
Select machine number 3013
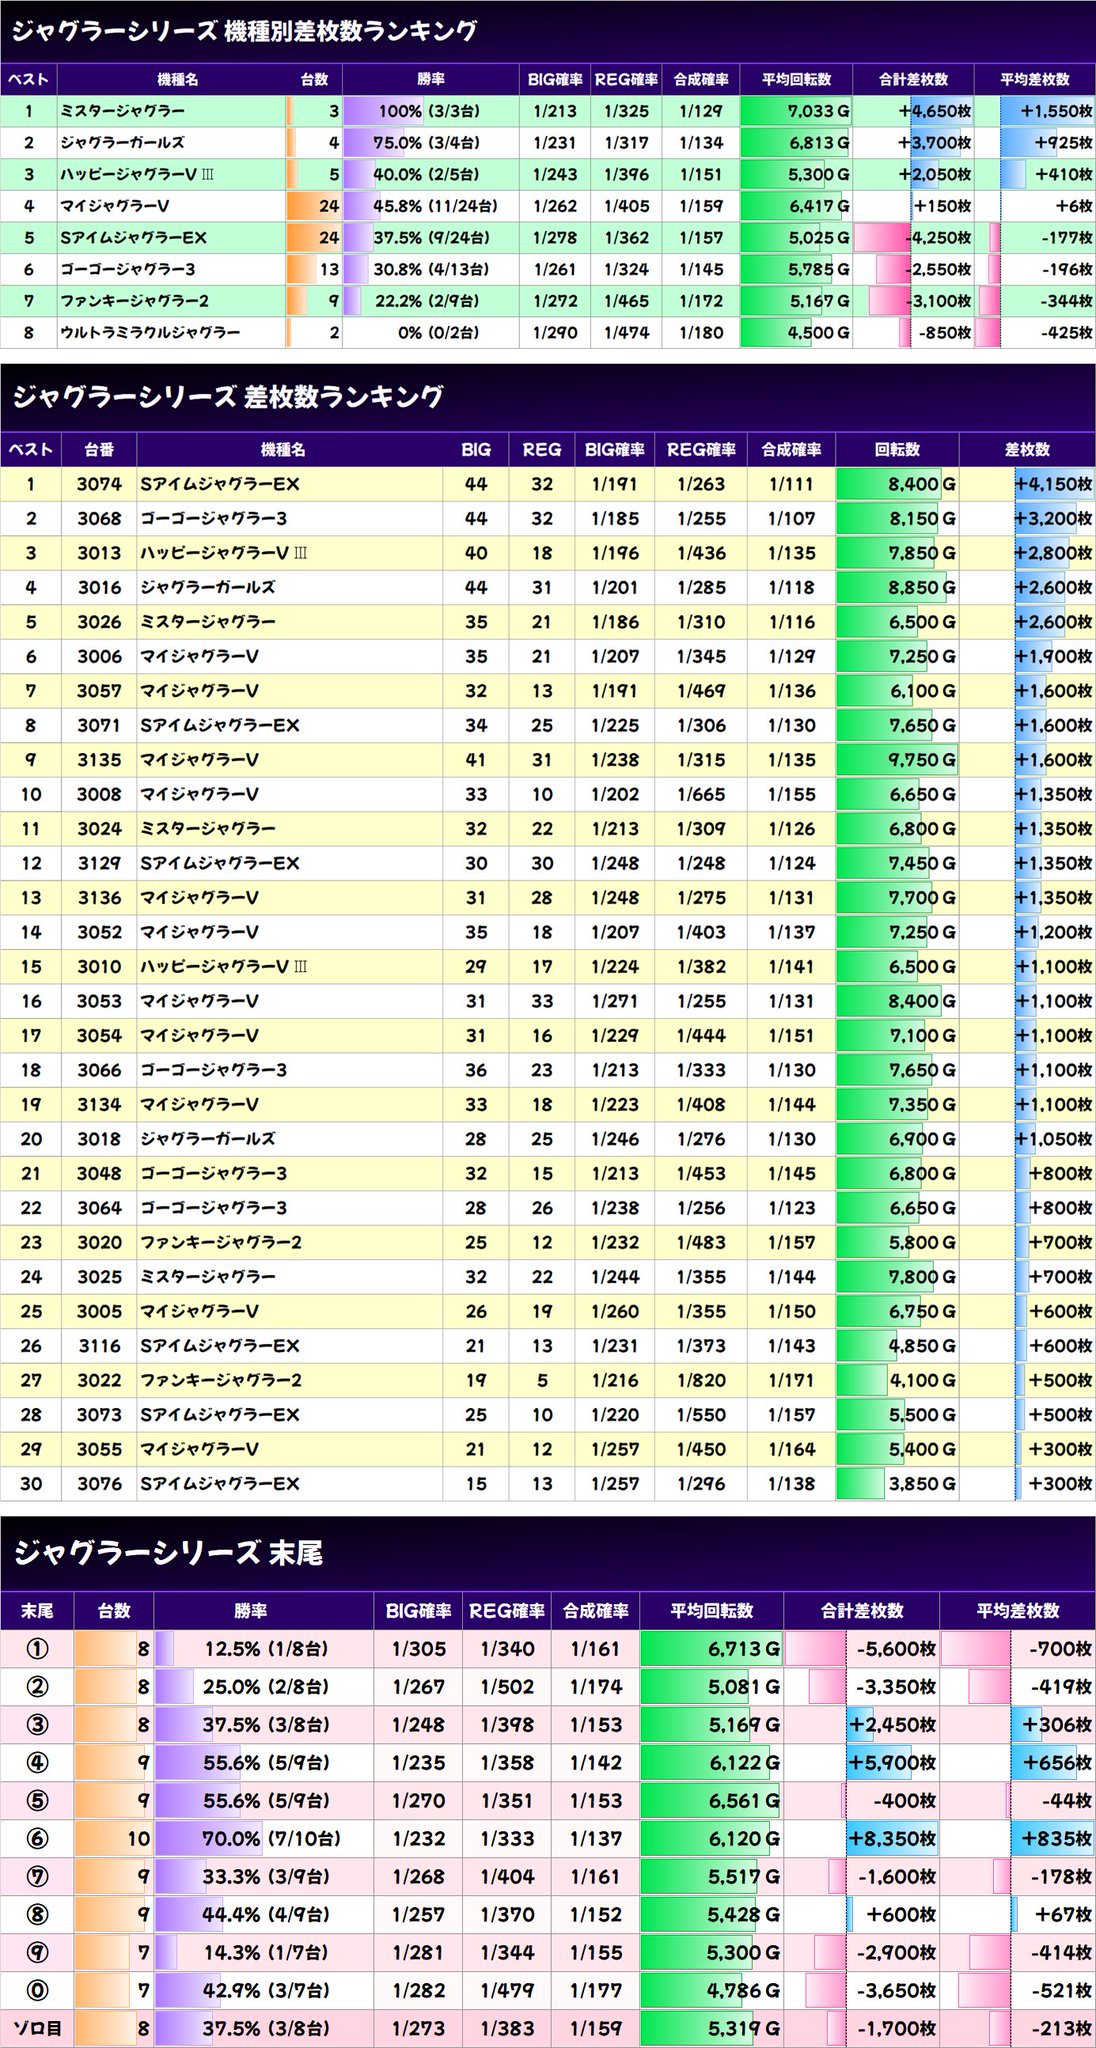point(99,553)
